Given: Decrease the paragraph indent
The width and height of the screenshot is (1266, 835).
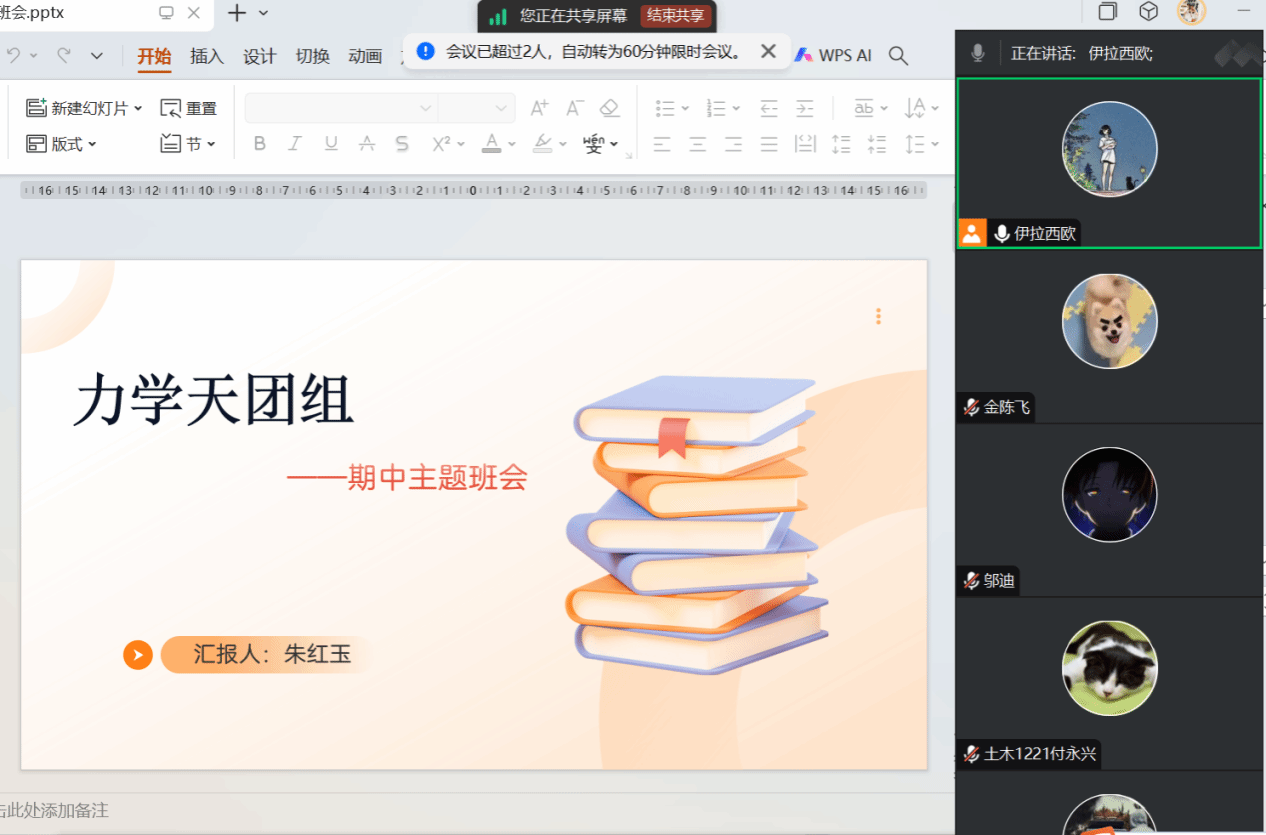Looking at the screenshot, I should point(769,108).
